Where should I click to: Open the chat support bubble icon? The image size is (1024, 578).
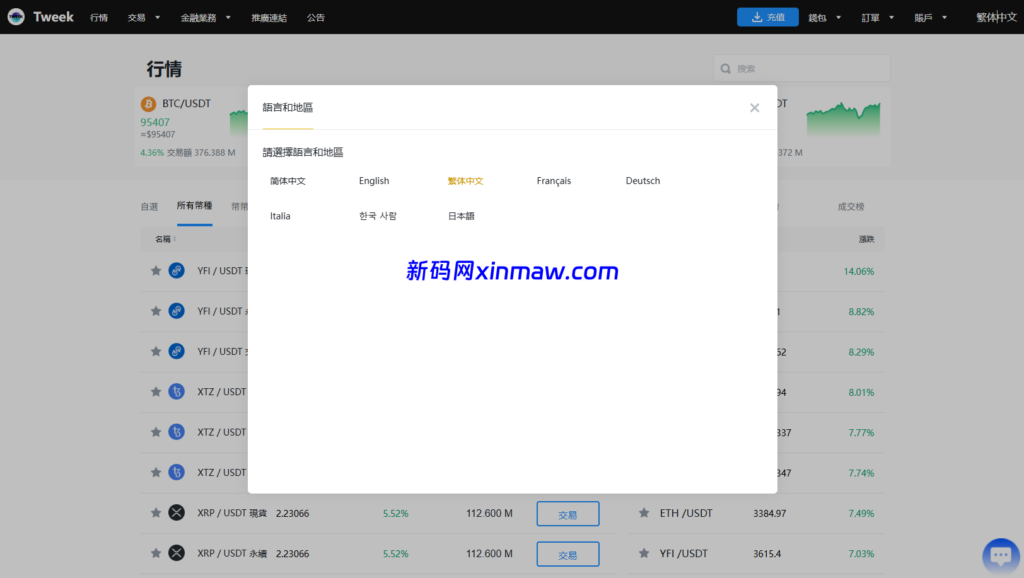pyautogui.click(x=1000, y=554)
